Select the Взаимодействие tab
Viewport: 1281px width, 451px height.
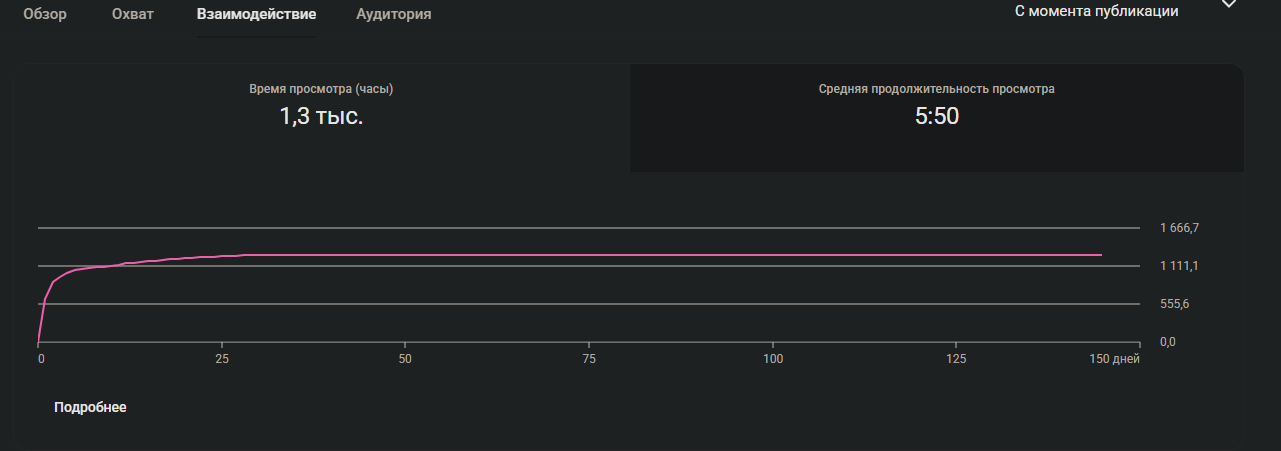pos(256,15)
